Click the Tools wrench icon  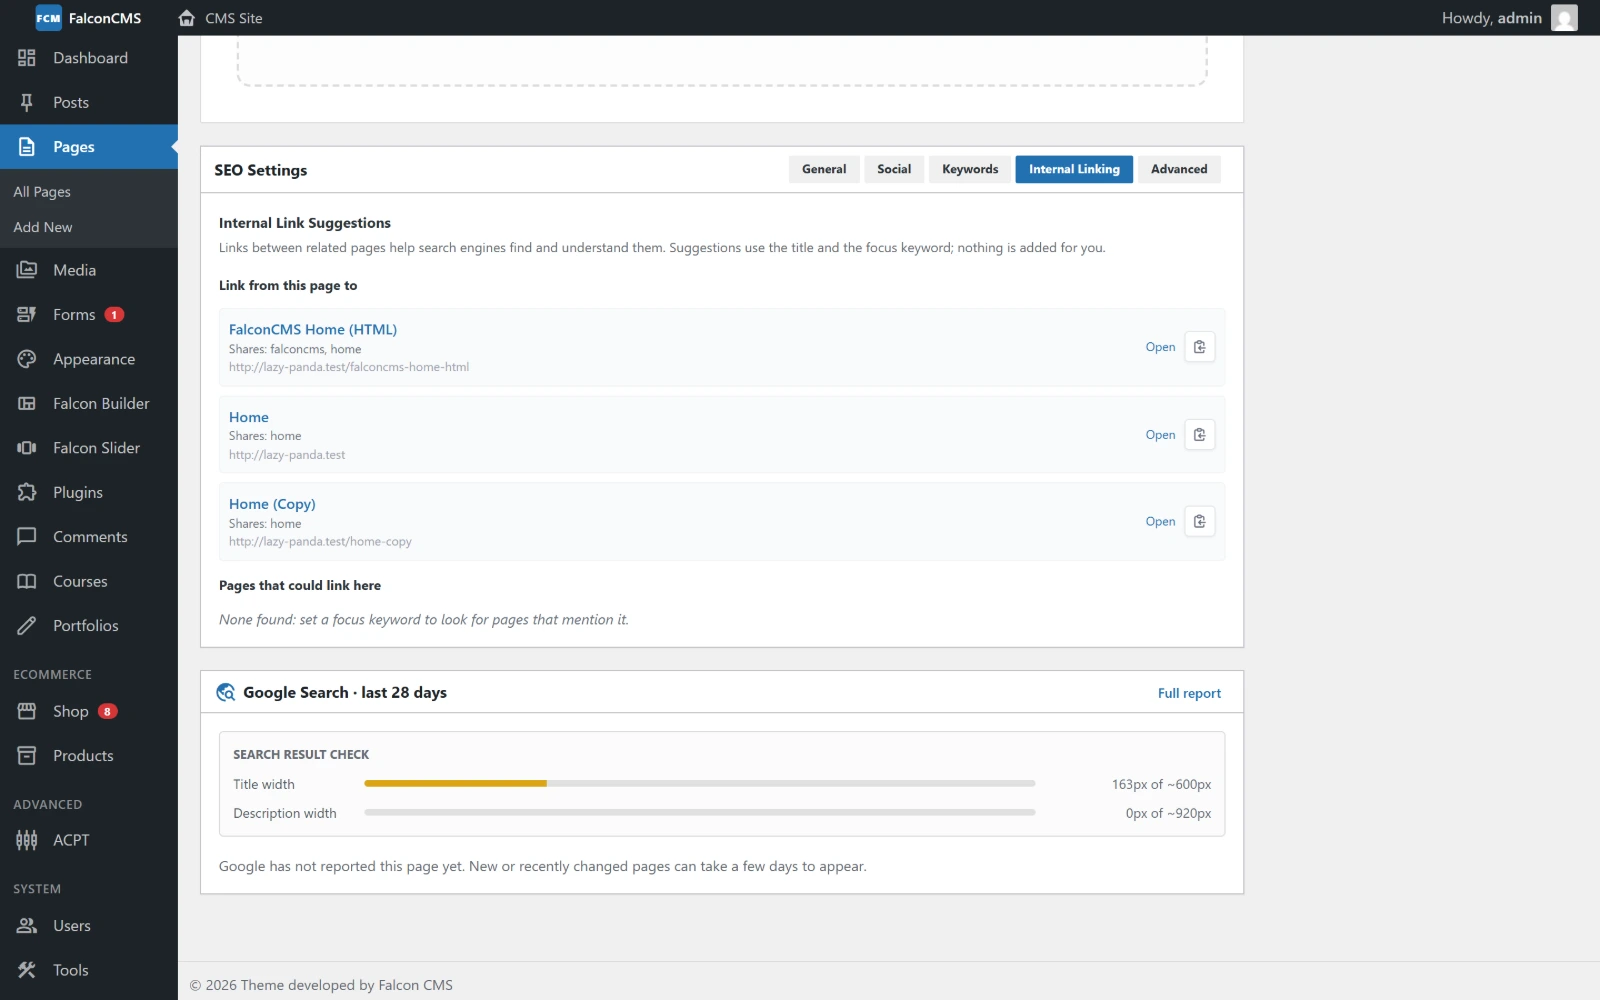coord(27,970)
